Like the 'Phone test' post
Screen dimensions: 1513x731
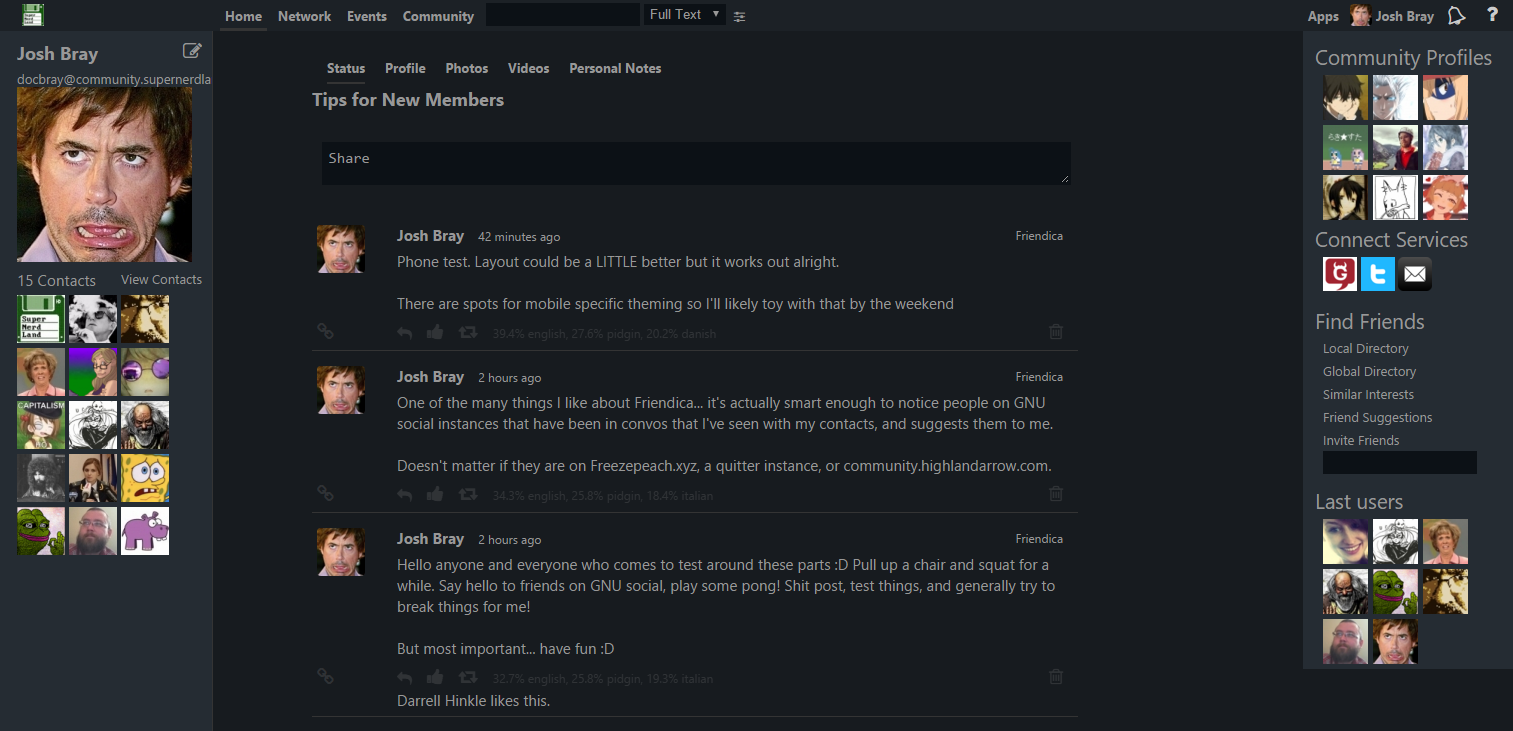click(435, 332)
